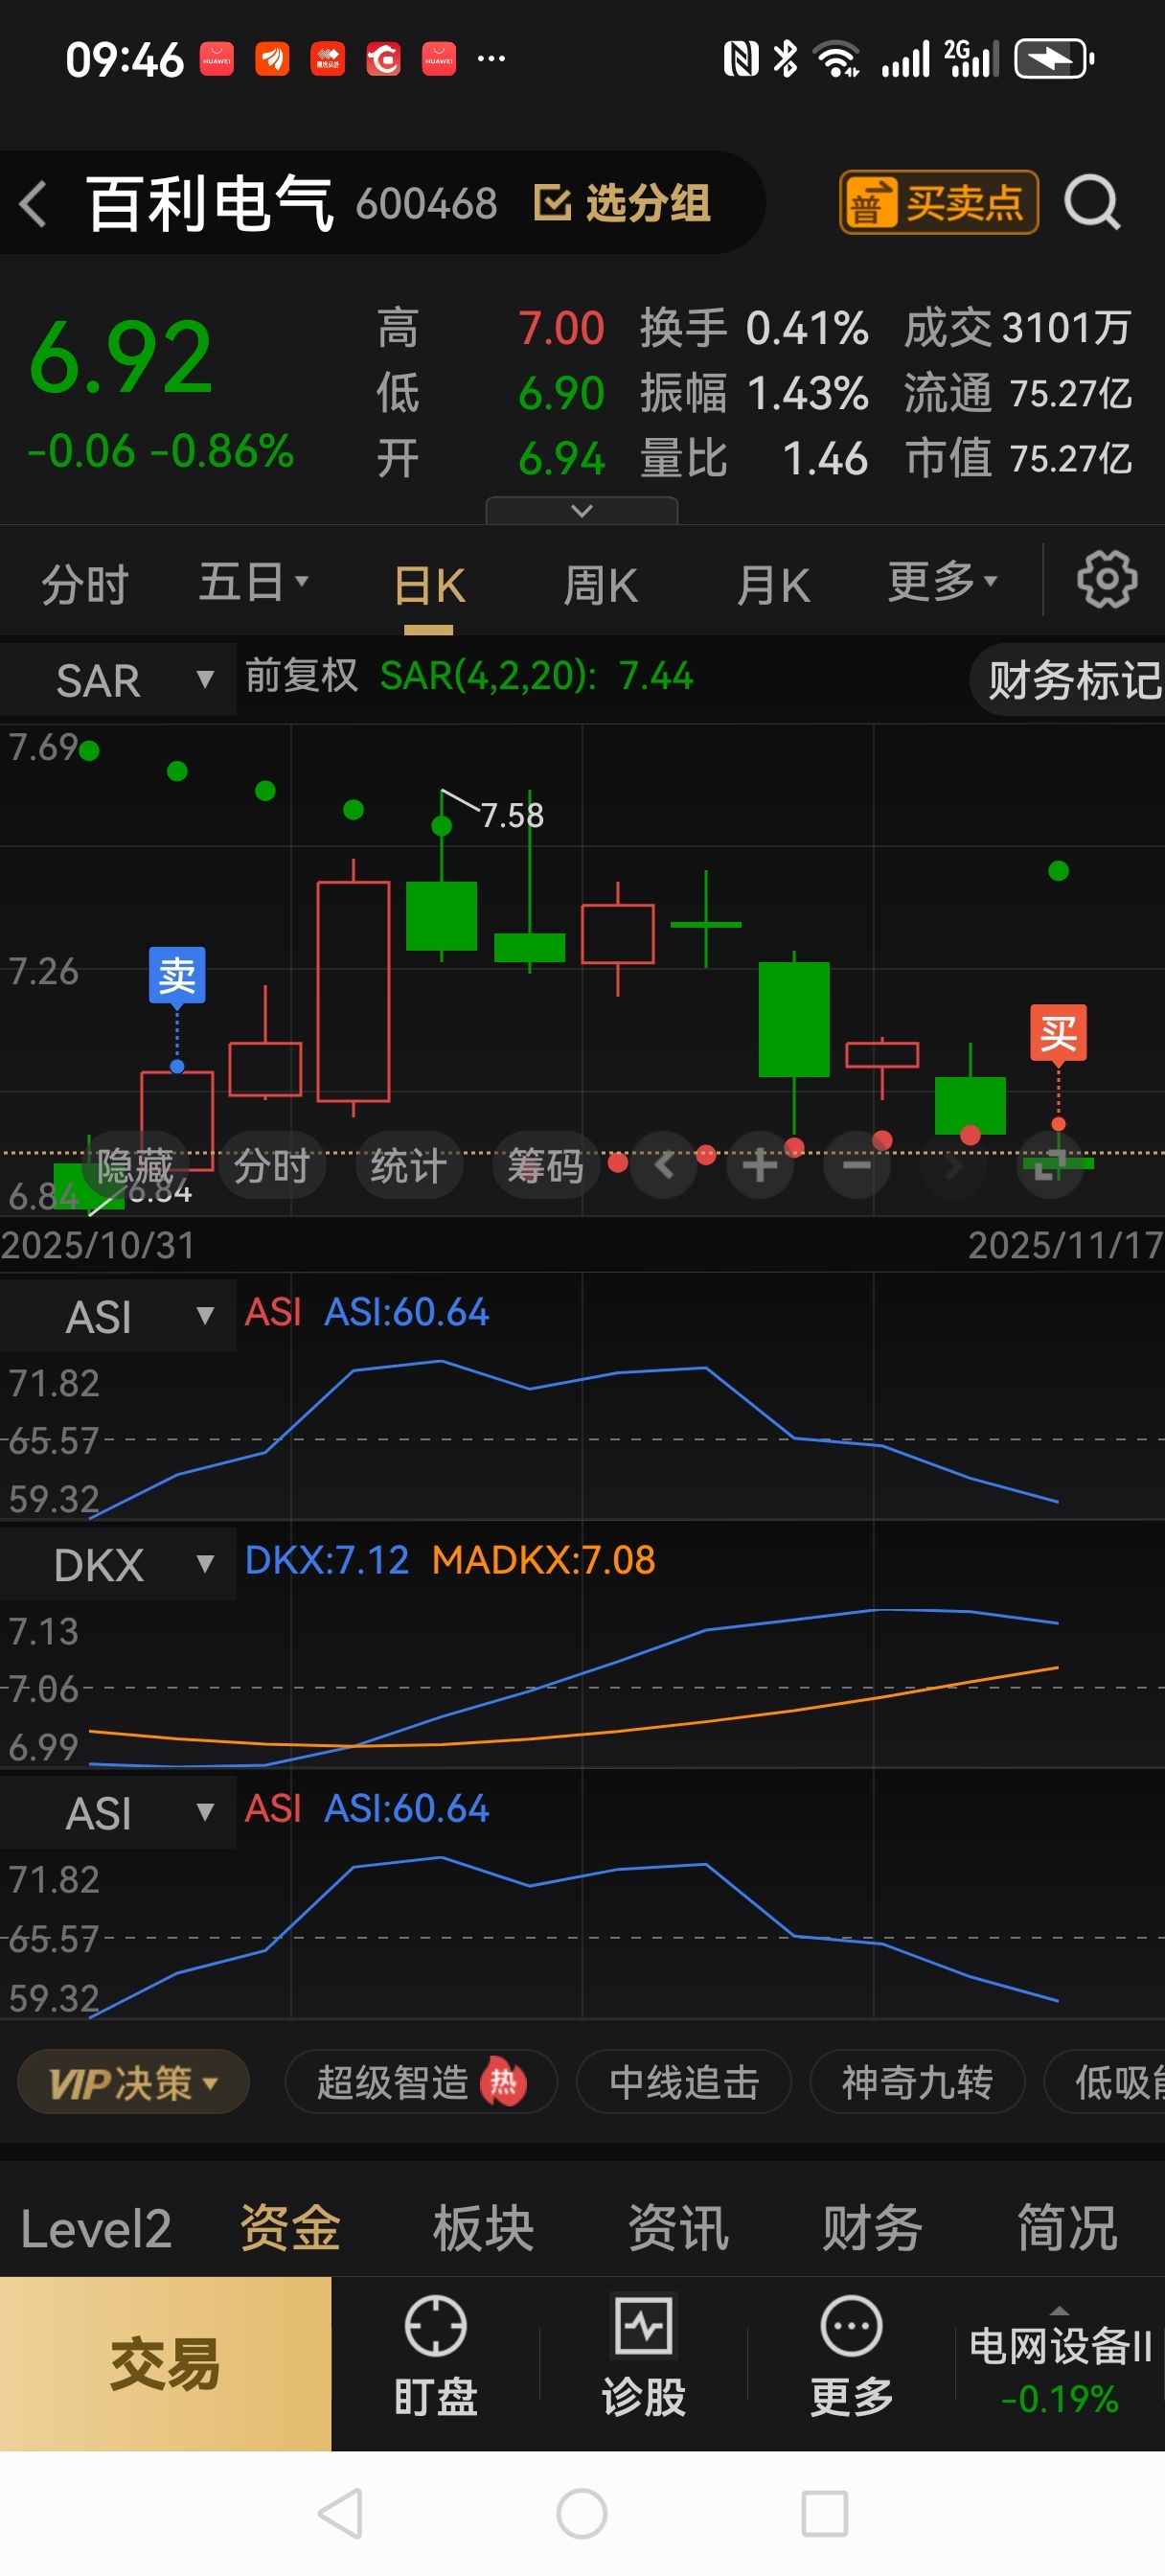Tap the 百利电气 stock name
Screen dimensions: 1165x2576
209,203
